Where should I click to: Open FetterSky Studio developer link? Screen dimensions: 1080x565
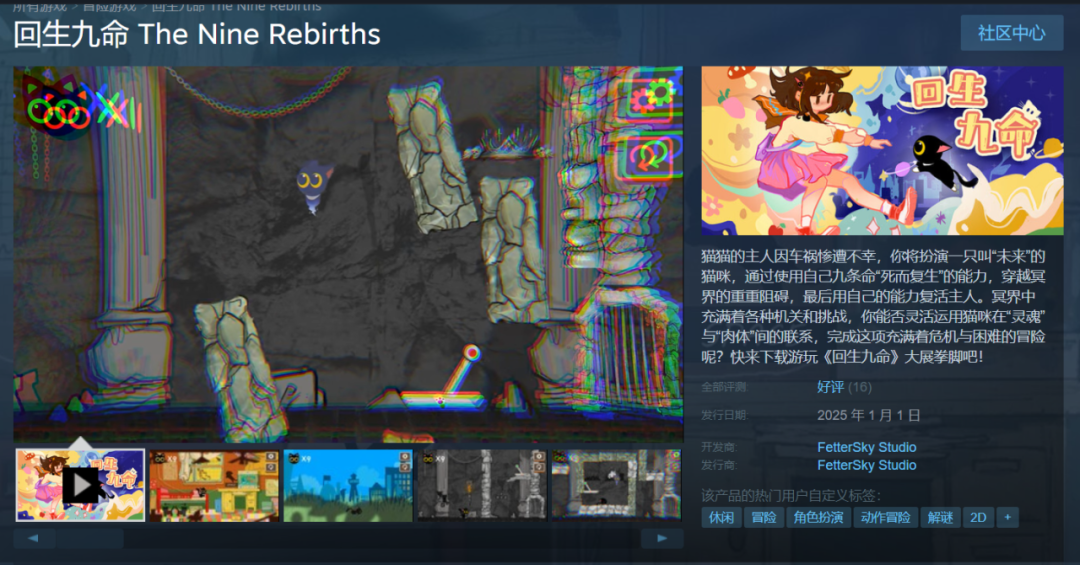tap(866, 447)
